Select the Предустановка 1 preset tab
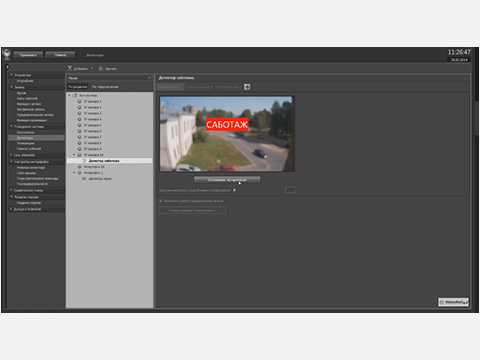Viewport: 480px width, 360px height. click(x=170, y=87)
